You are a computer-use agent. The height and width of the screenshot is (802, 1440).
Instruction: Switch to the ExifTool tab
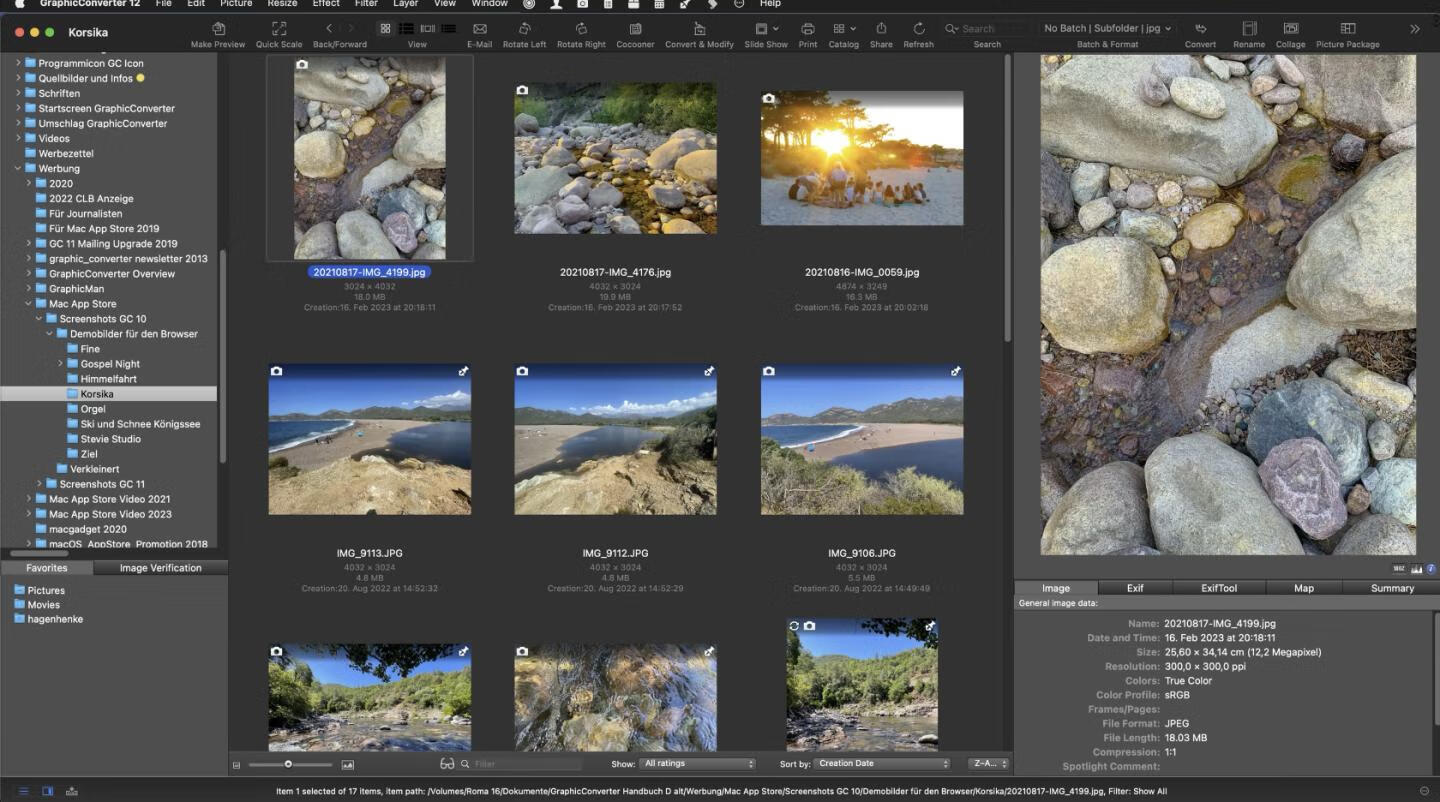pos(1219,588)
